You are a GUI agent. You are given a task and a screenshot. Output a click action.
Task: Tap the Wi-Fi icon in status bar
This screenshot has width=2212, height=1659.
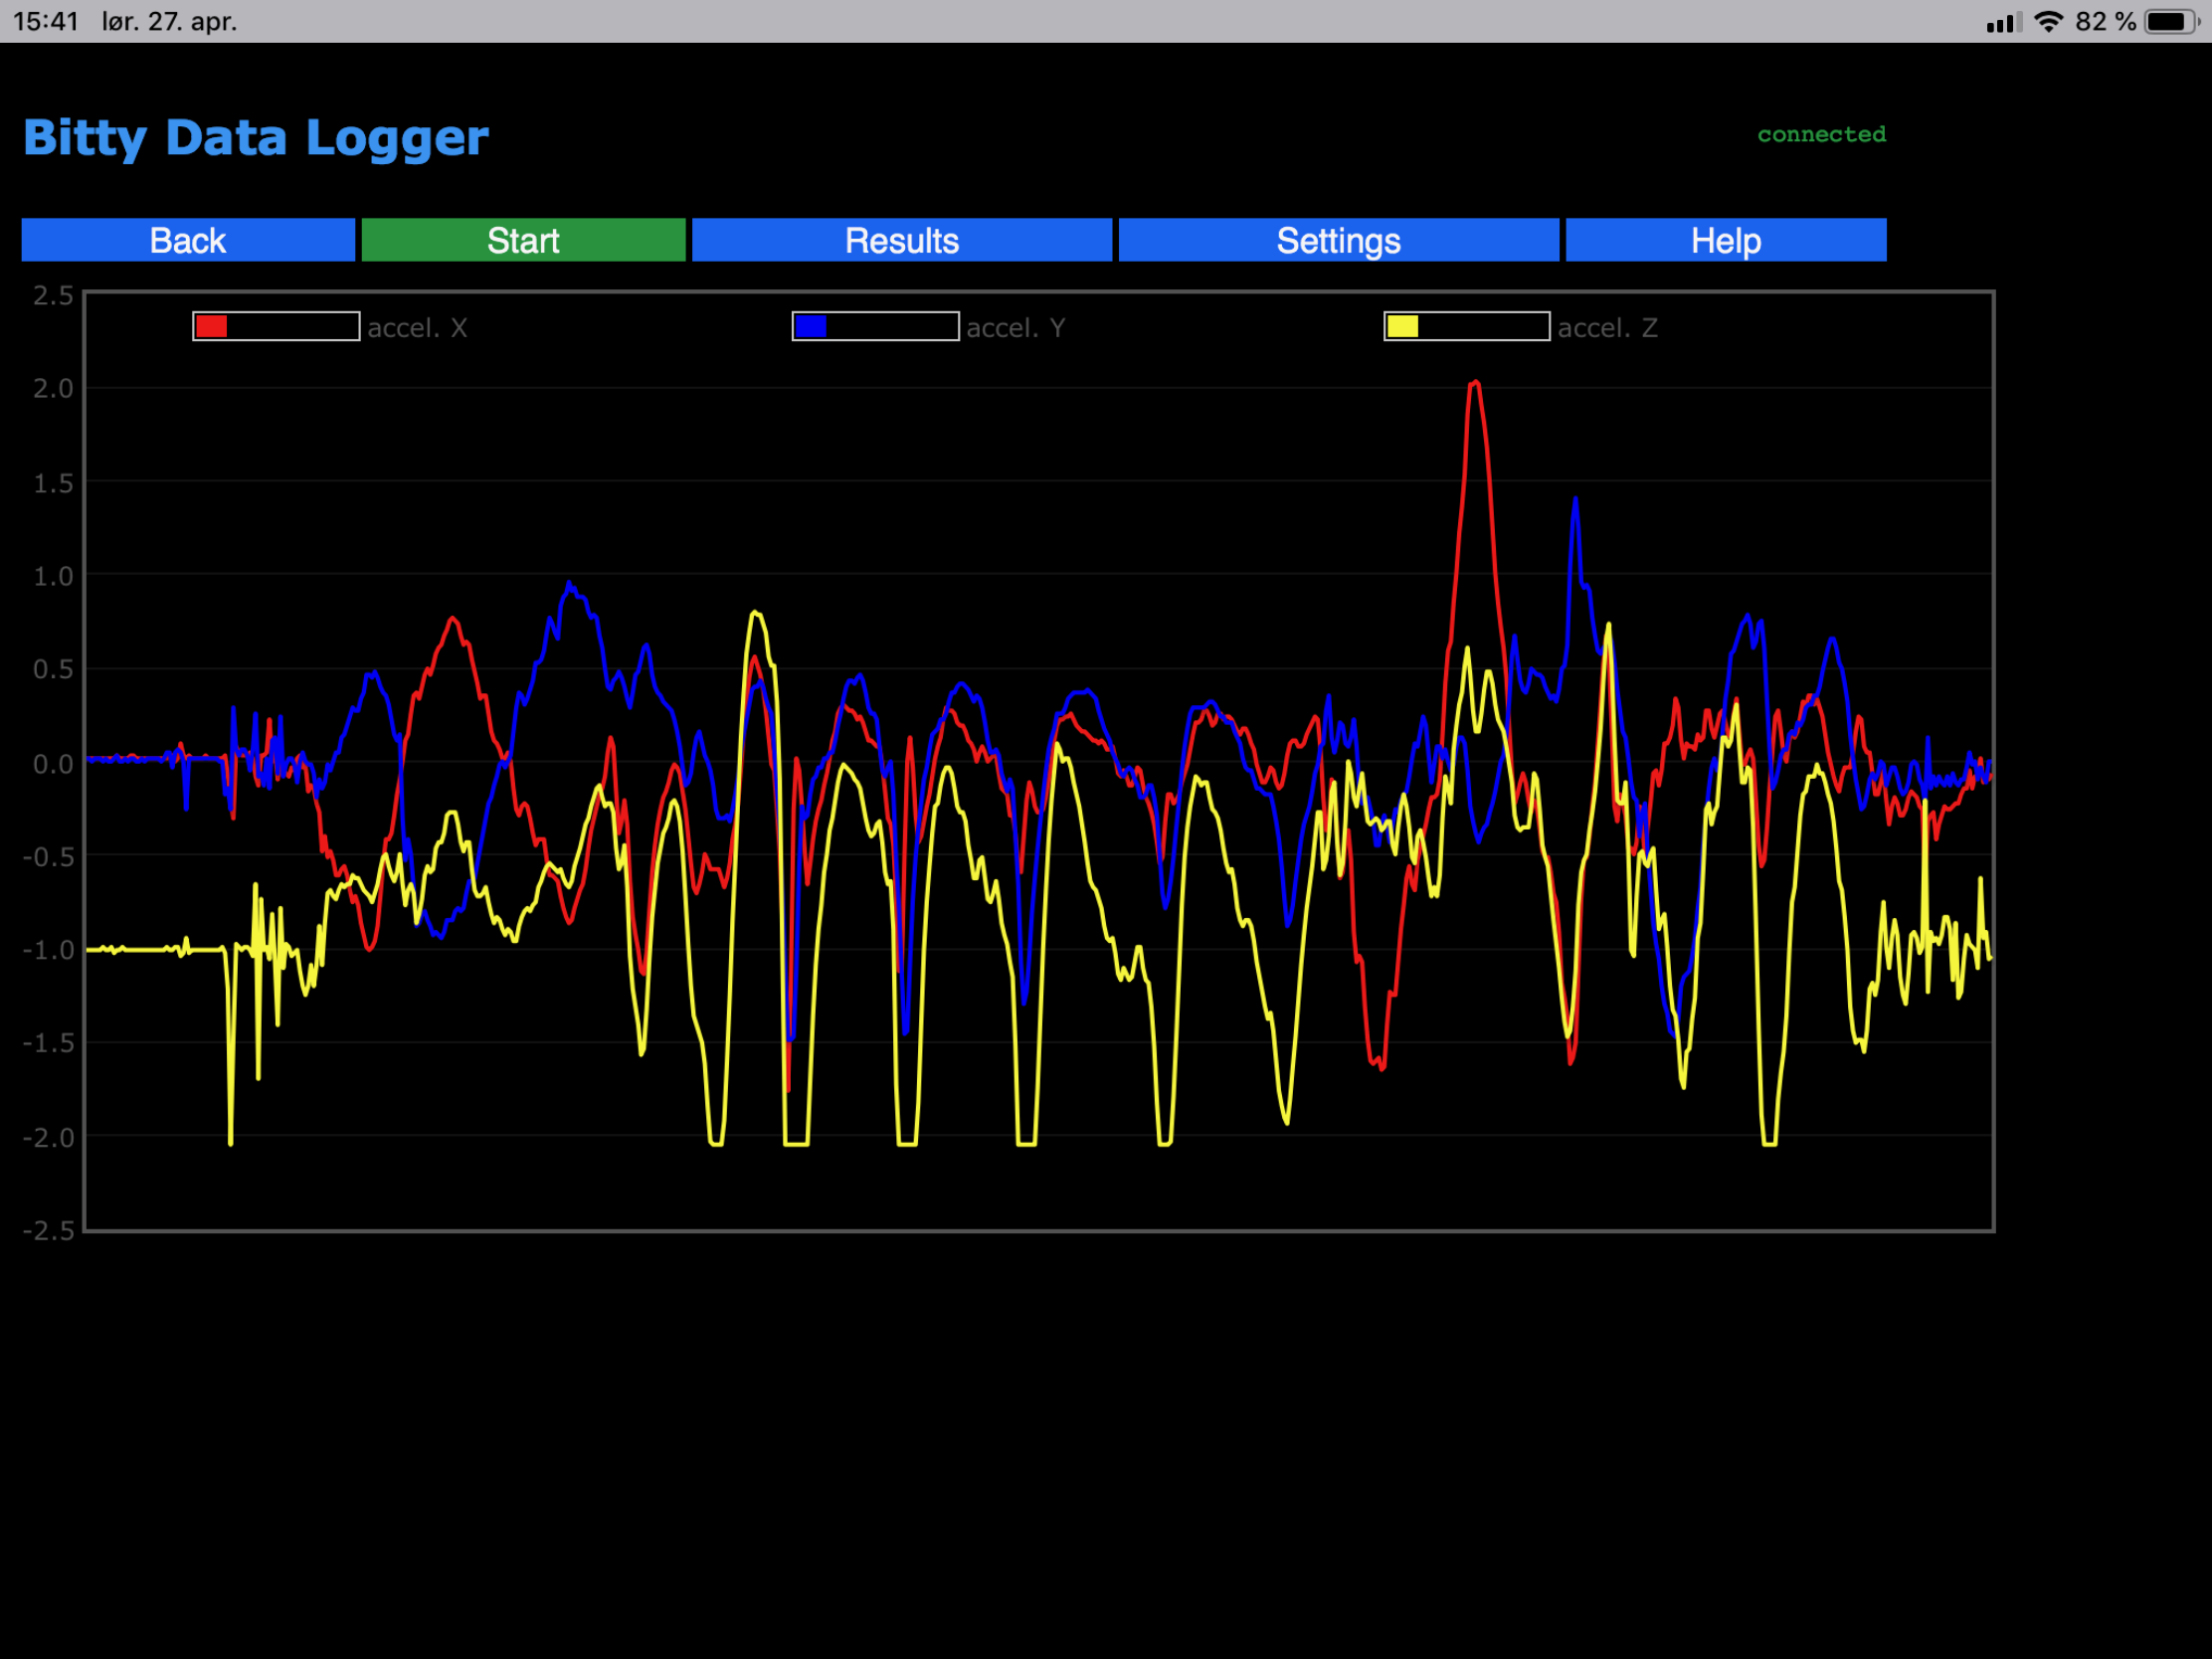[x=2049, y=21]
